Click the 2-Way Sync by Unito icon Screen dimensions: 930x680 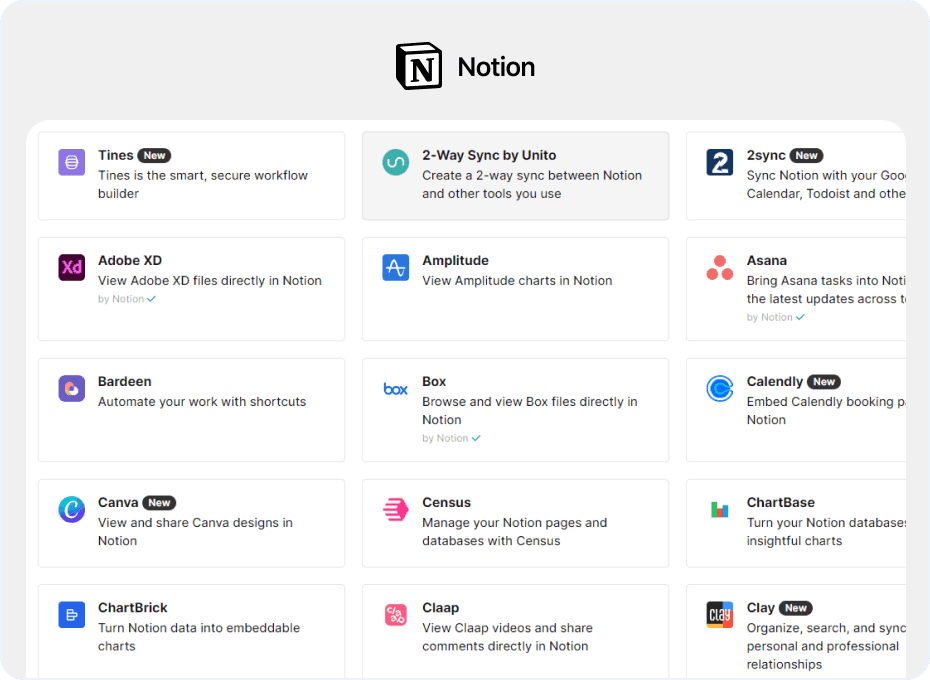(x=396, y=162)
